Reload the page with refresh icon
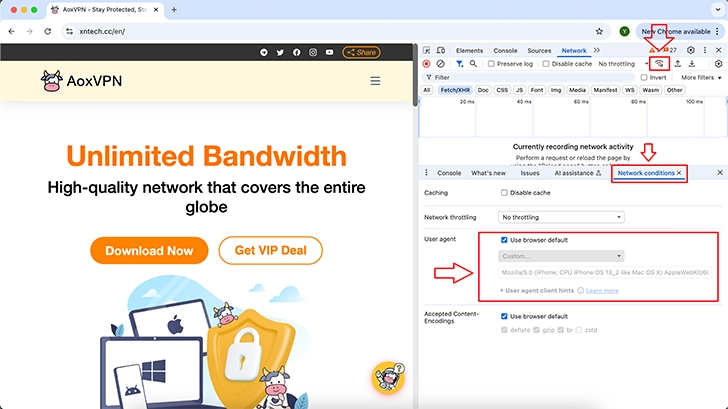This screenshot has width=728, height=409. tap(48, 31)
